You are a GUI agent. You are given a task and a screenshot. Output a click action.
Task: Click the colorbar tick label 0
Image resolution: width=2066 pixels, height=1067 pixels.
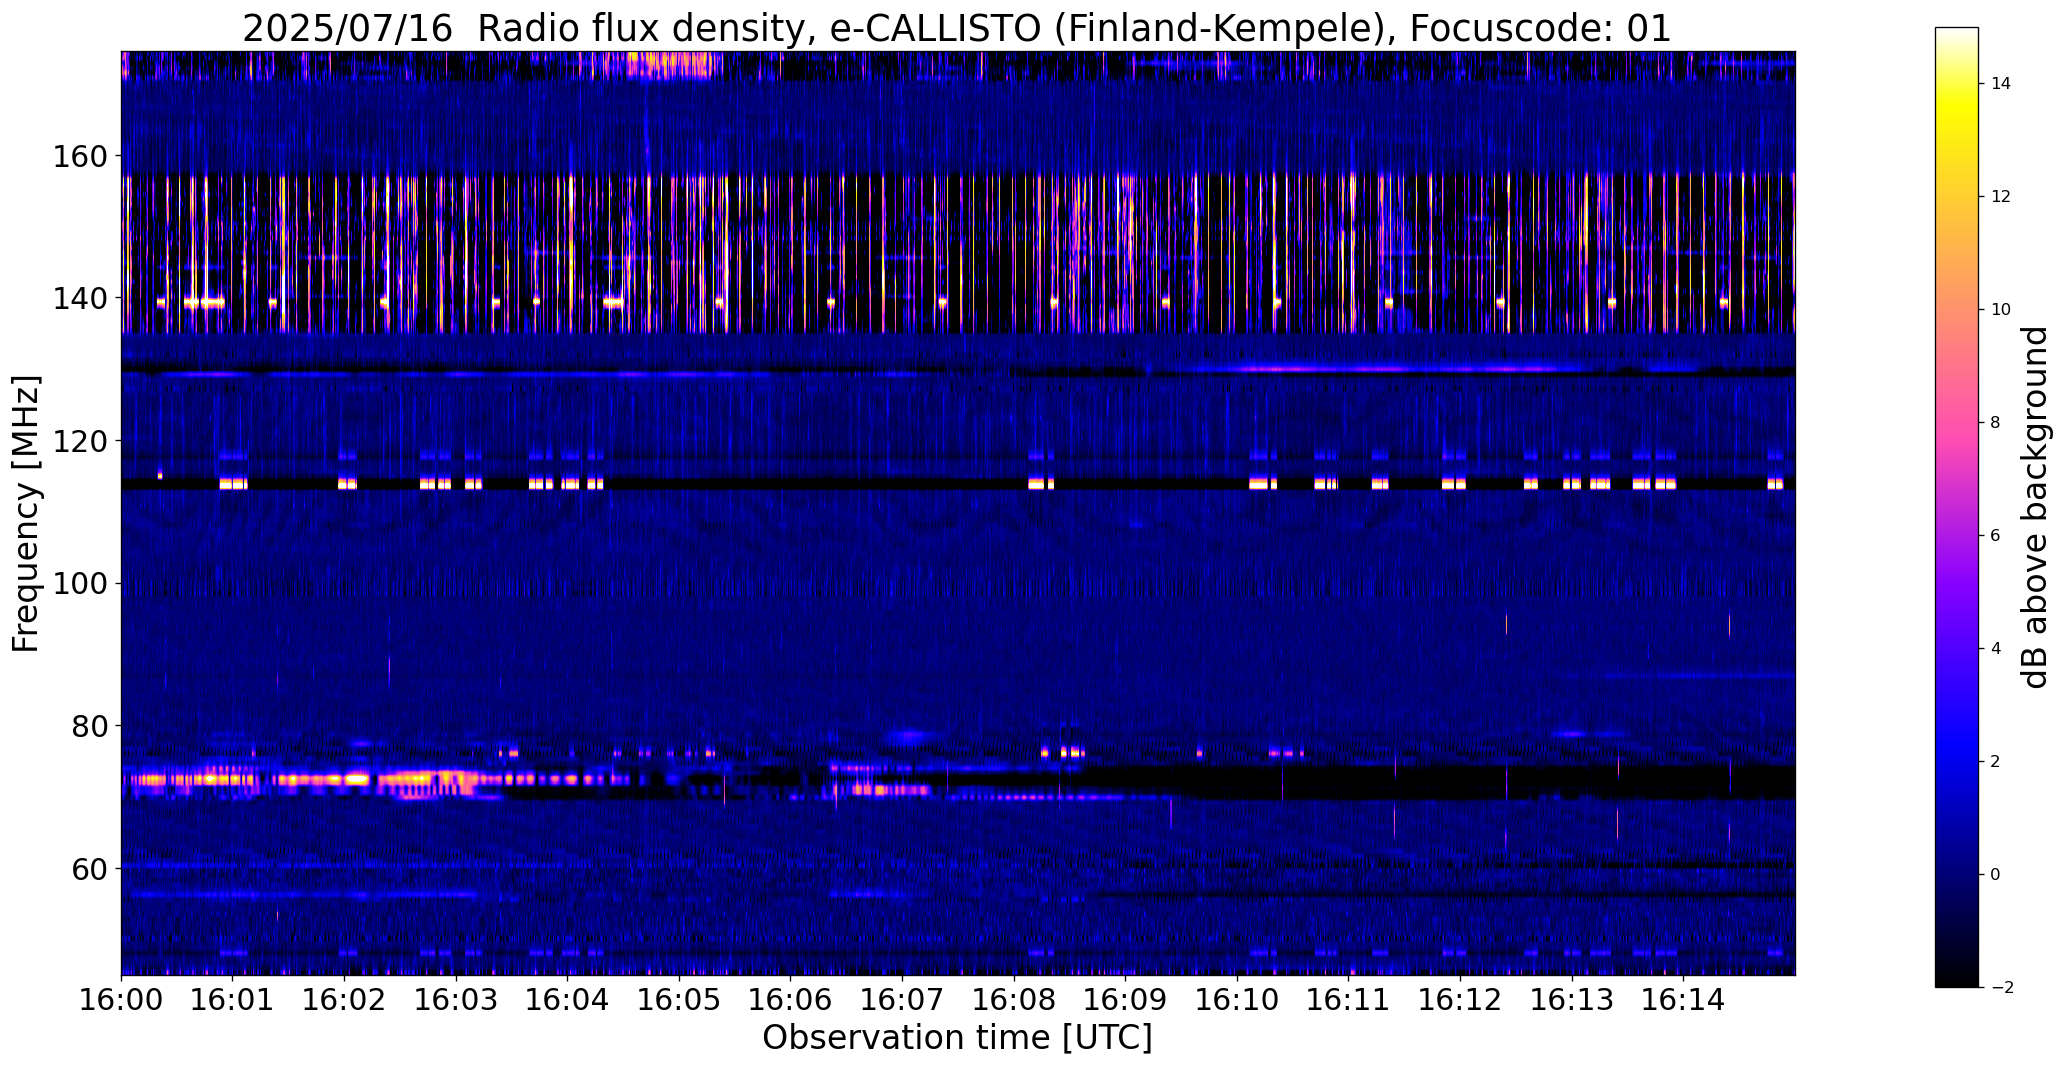click(x=1996, y=875)
